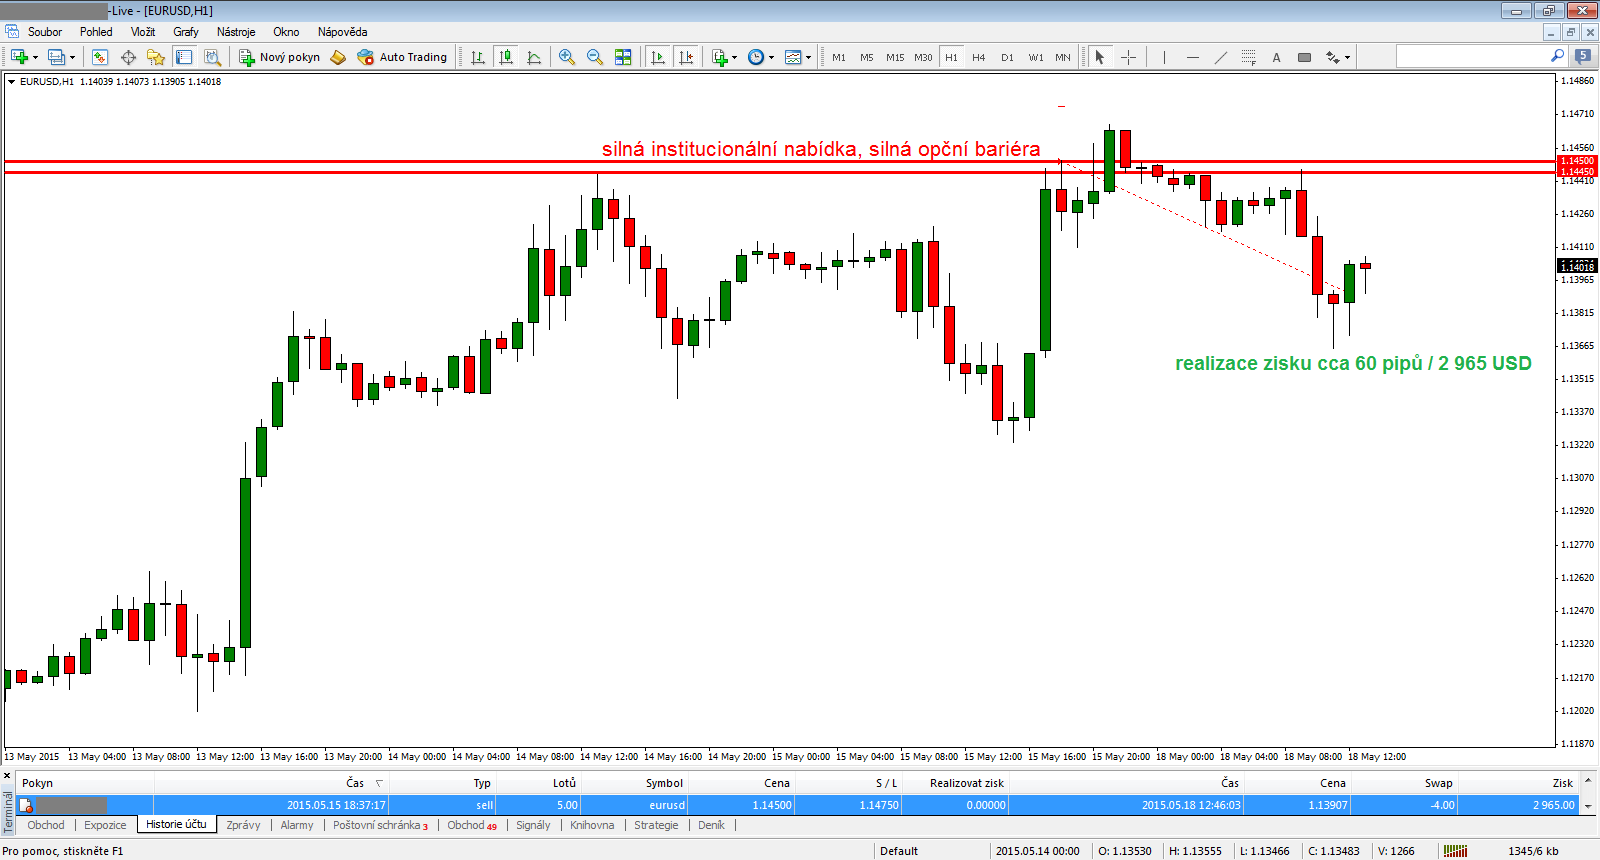Screen dimensions: 1600x860
Task: Open the Profiles icon
Action: (x=57, y=57)
